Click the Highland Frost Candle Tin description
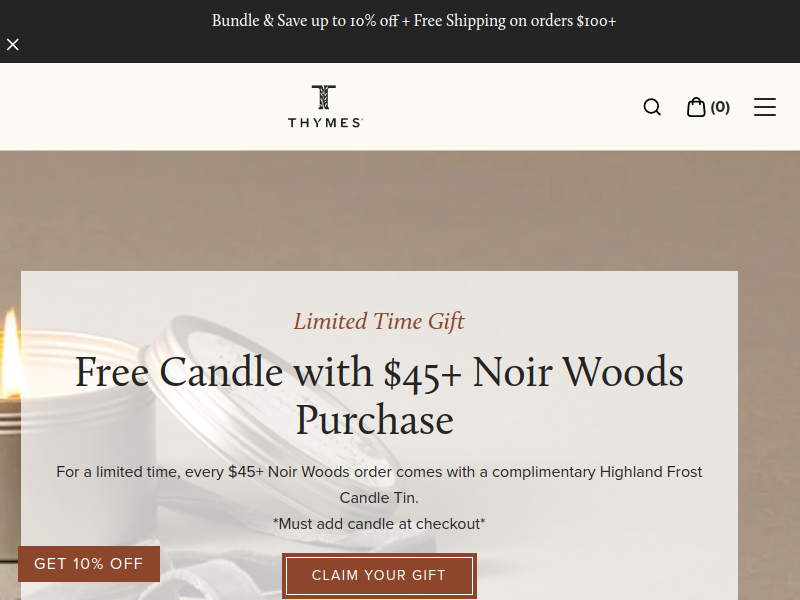 click(379, 484)
